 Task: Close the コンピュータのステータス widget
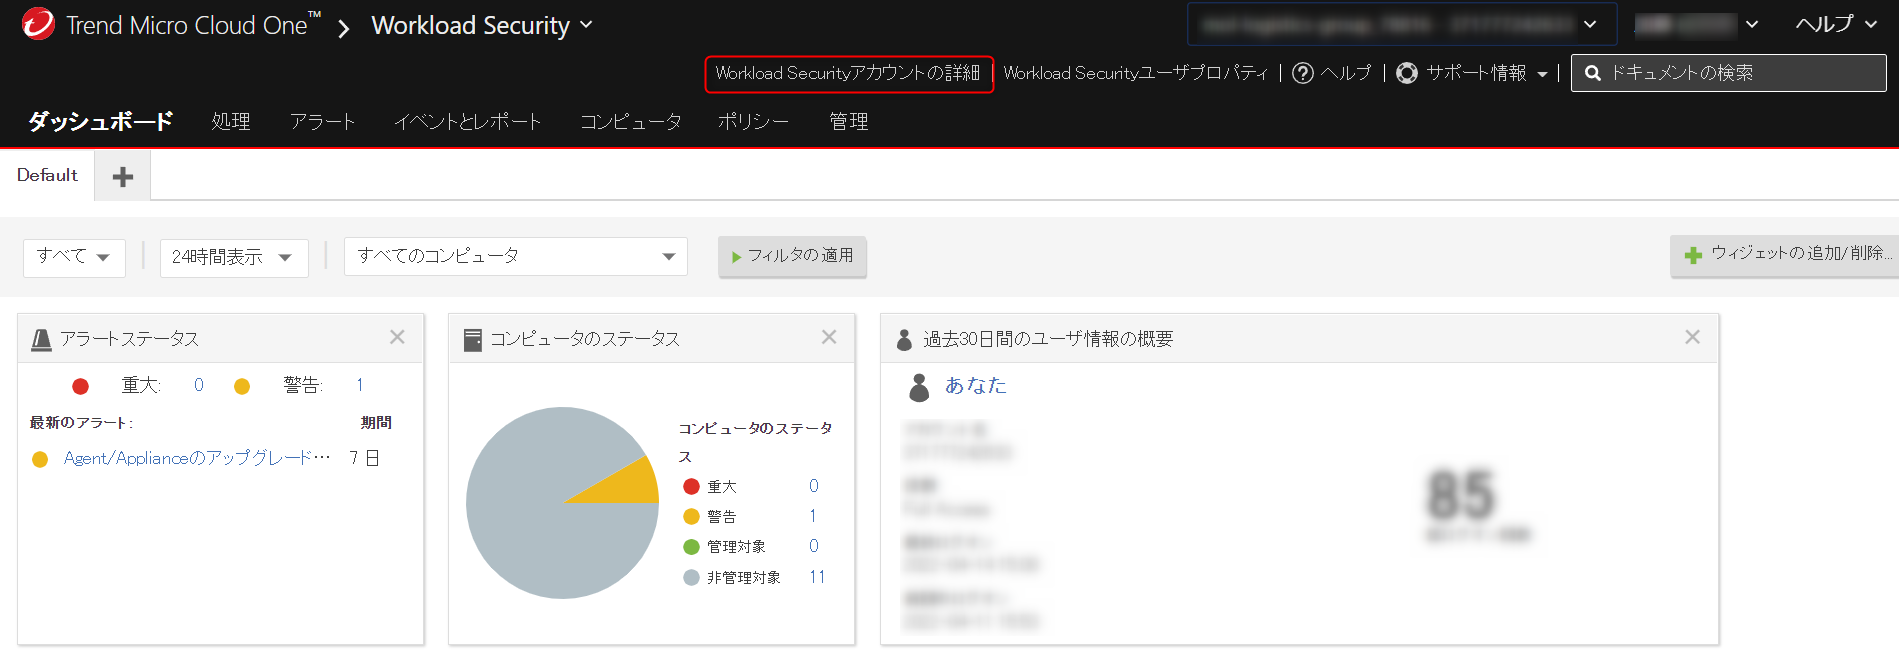(x=829, y=337)
